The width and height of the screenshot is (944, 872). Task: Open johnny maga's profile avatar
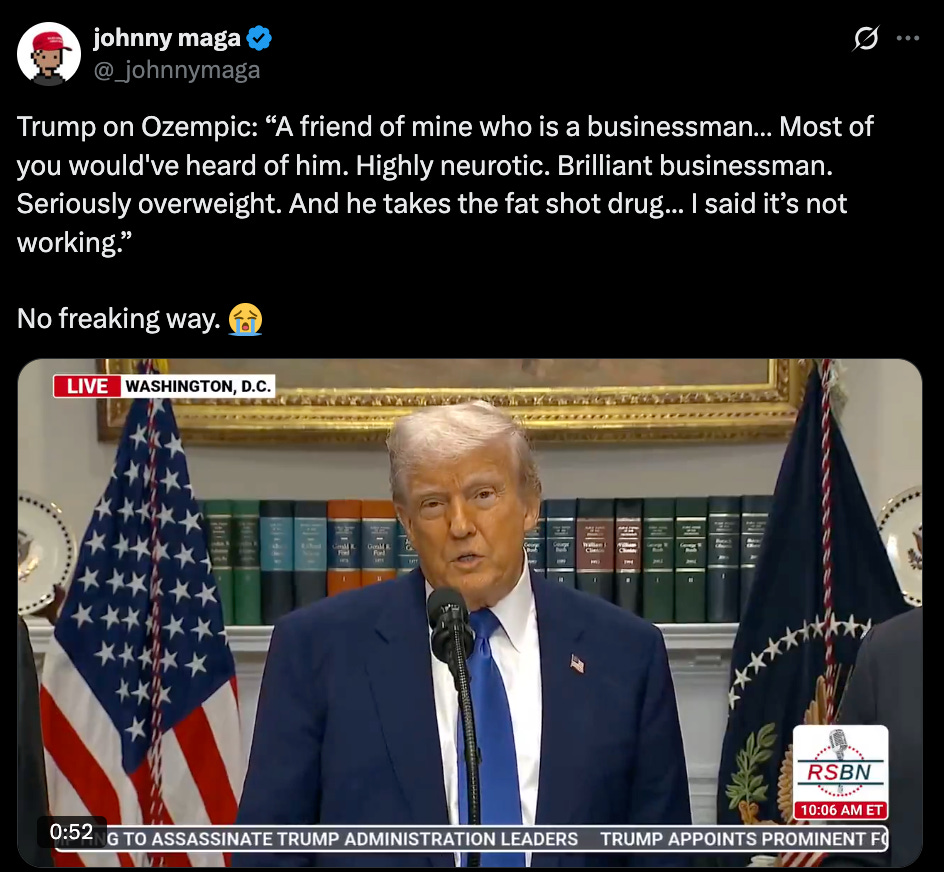tap(49, 54)
